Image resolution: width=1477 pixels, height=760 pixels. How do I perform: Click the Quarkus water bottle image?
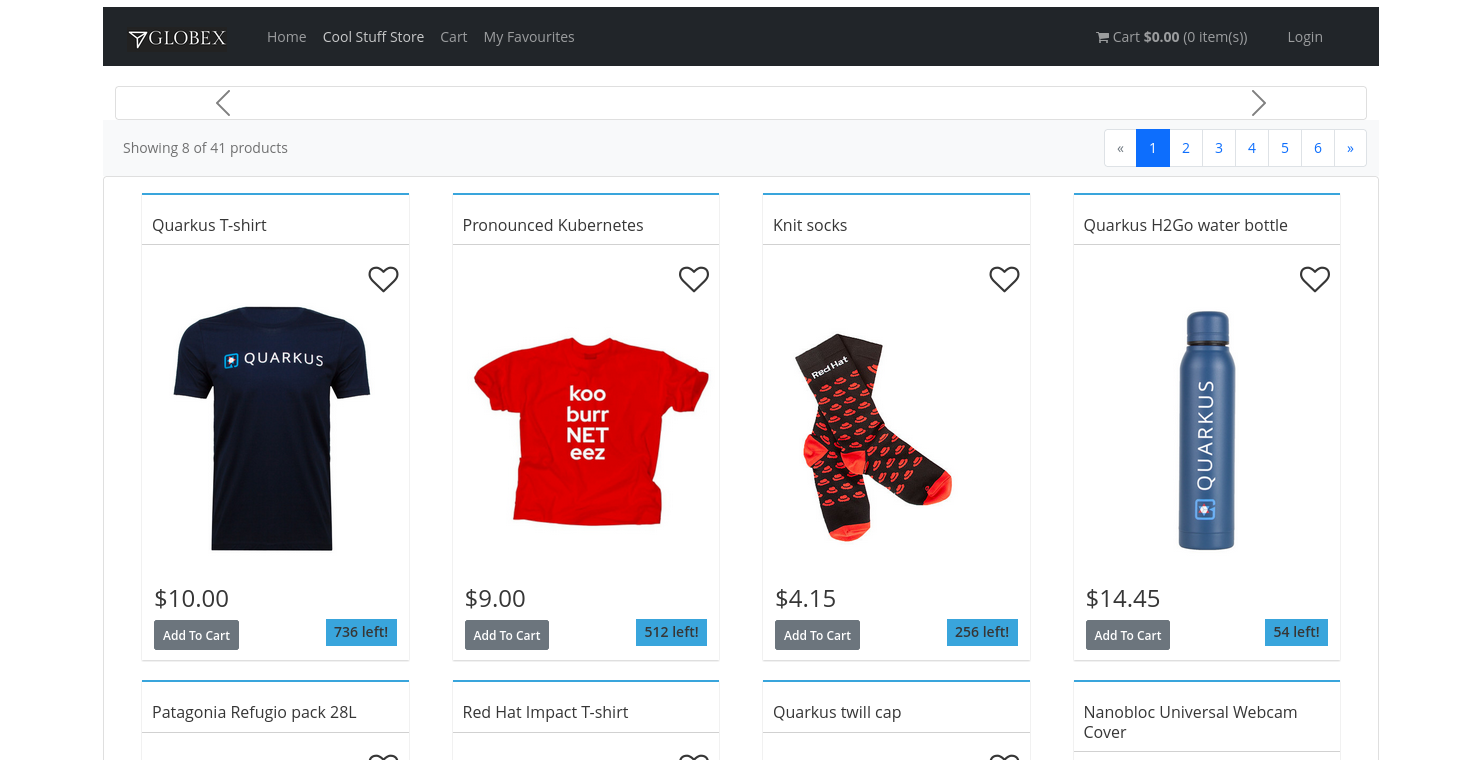1206,430
